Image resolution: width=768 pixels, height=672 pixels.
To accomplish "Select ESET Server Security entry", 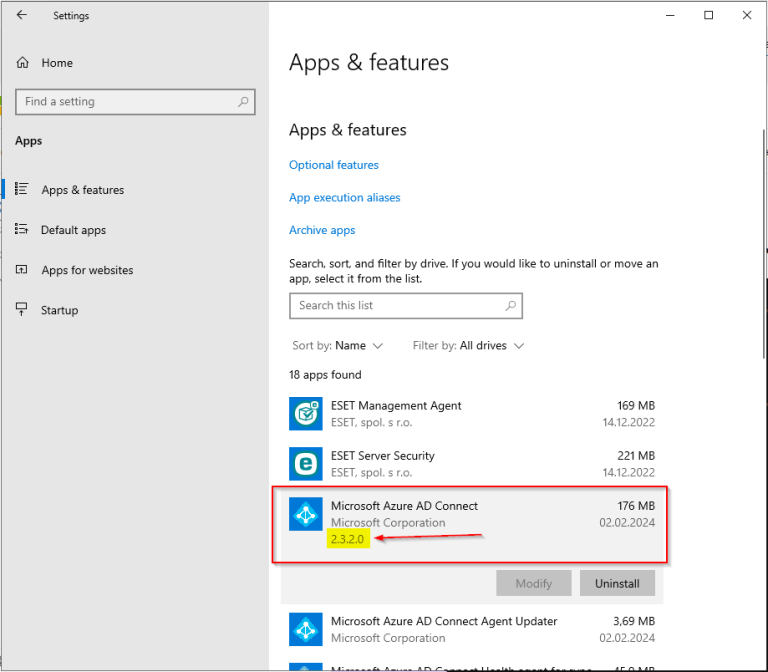I will (472, 464).
